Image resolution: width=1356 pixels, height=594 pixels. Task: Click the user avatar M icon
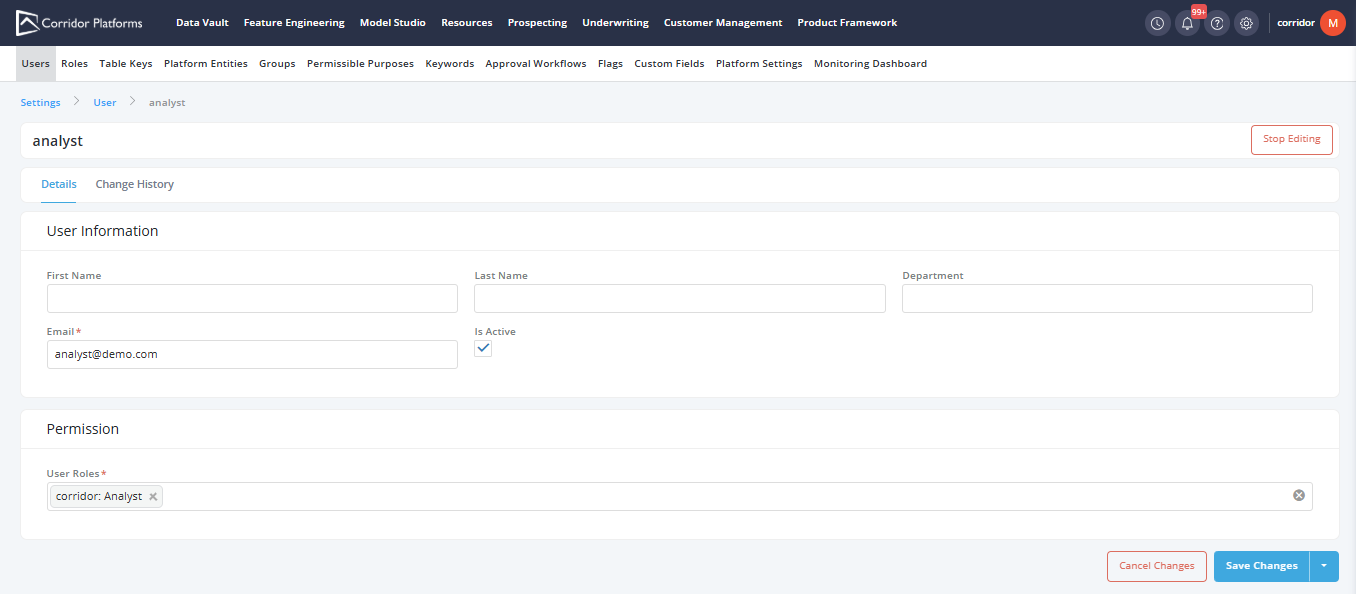click(x=1332, y=23)
